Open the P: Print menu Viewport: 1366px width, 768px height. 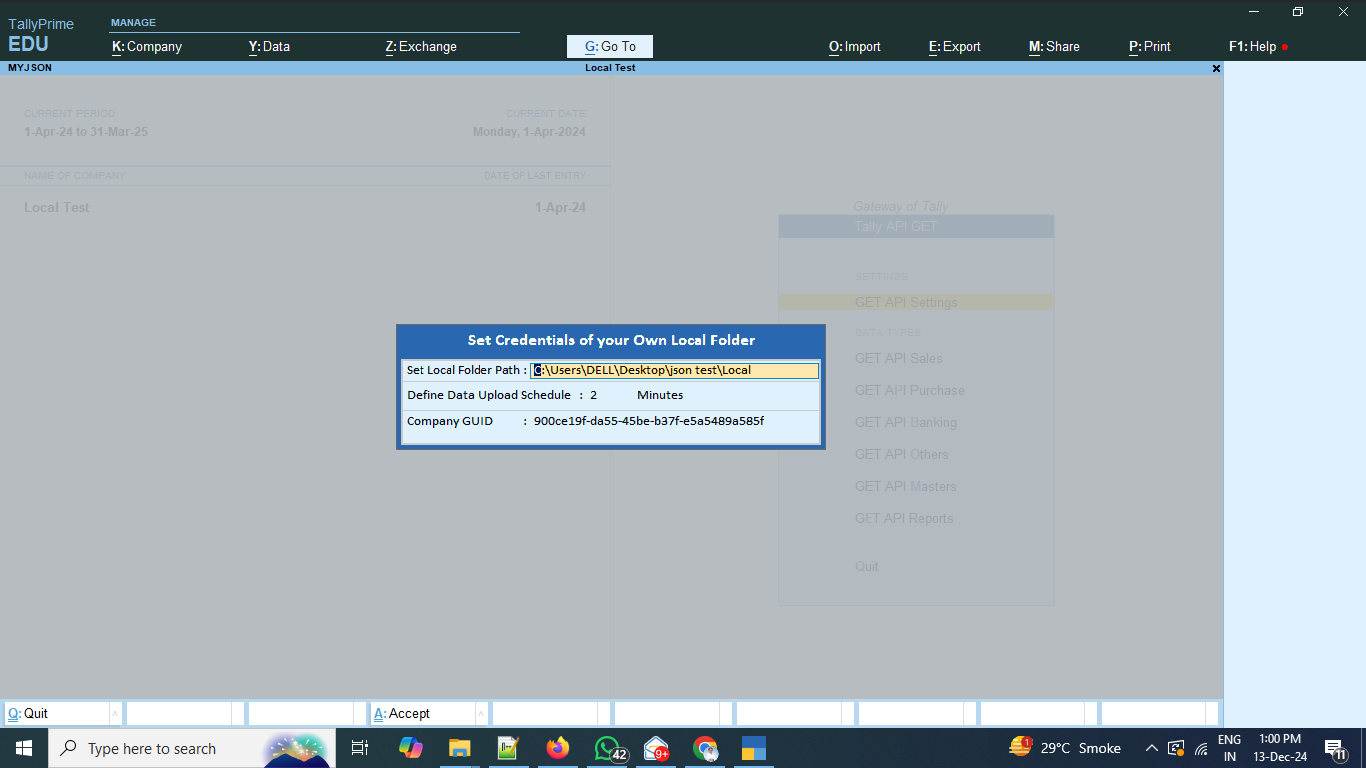(1150, 46)
